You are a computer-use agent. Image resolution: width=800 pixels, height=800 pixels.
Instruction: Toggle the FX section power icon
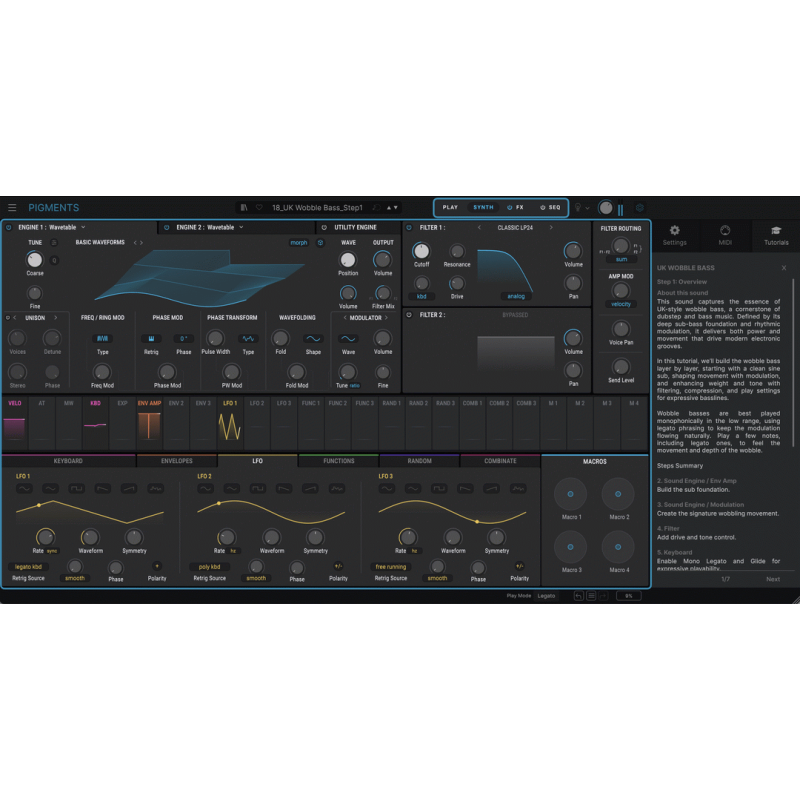pos(509,208)
